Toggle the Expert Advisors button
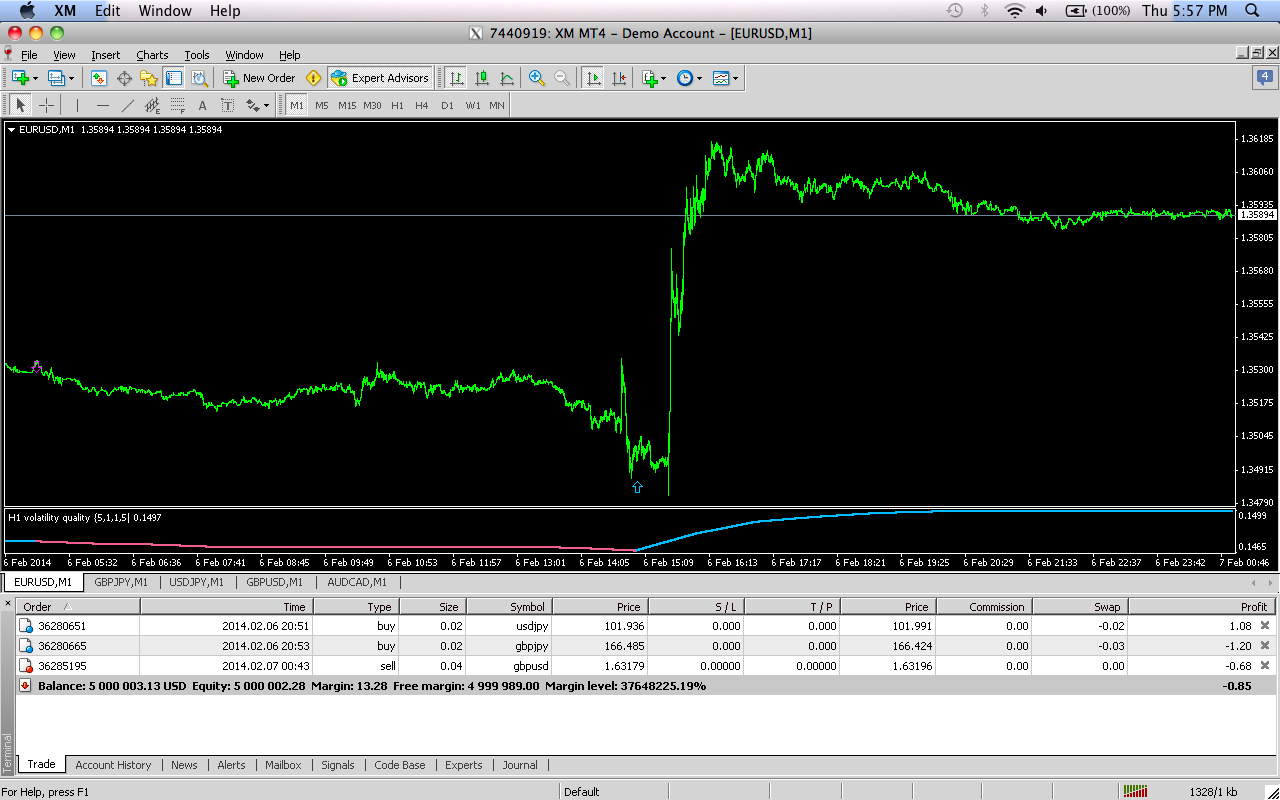 tap(379, 78)
